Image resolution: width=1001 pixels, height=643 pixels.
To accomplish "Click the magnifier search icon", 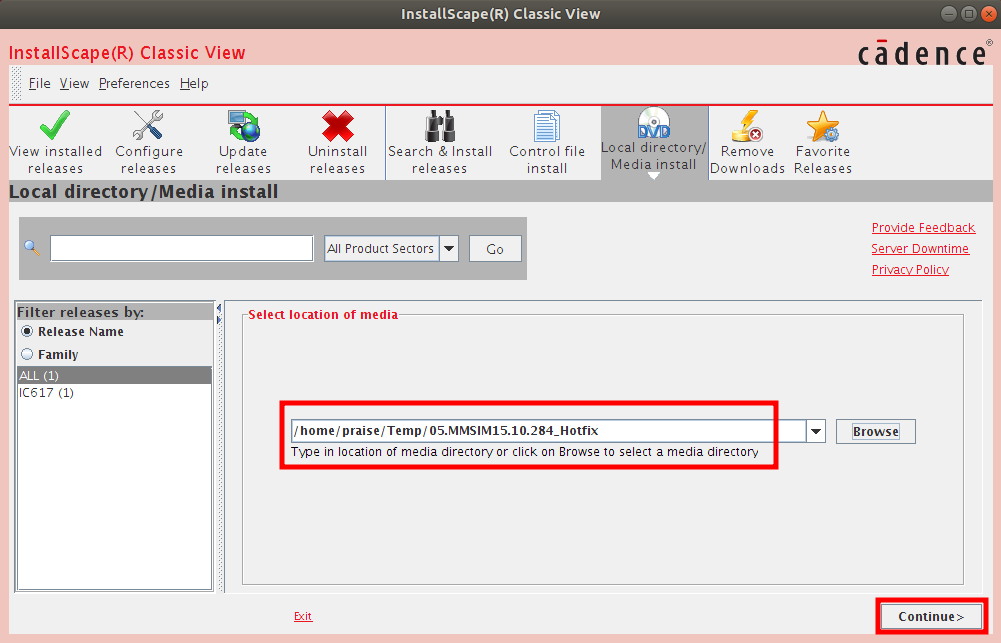I will click(x=32, y=248).
